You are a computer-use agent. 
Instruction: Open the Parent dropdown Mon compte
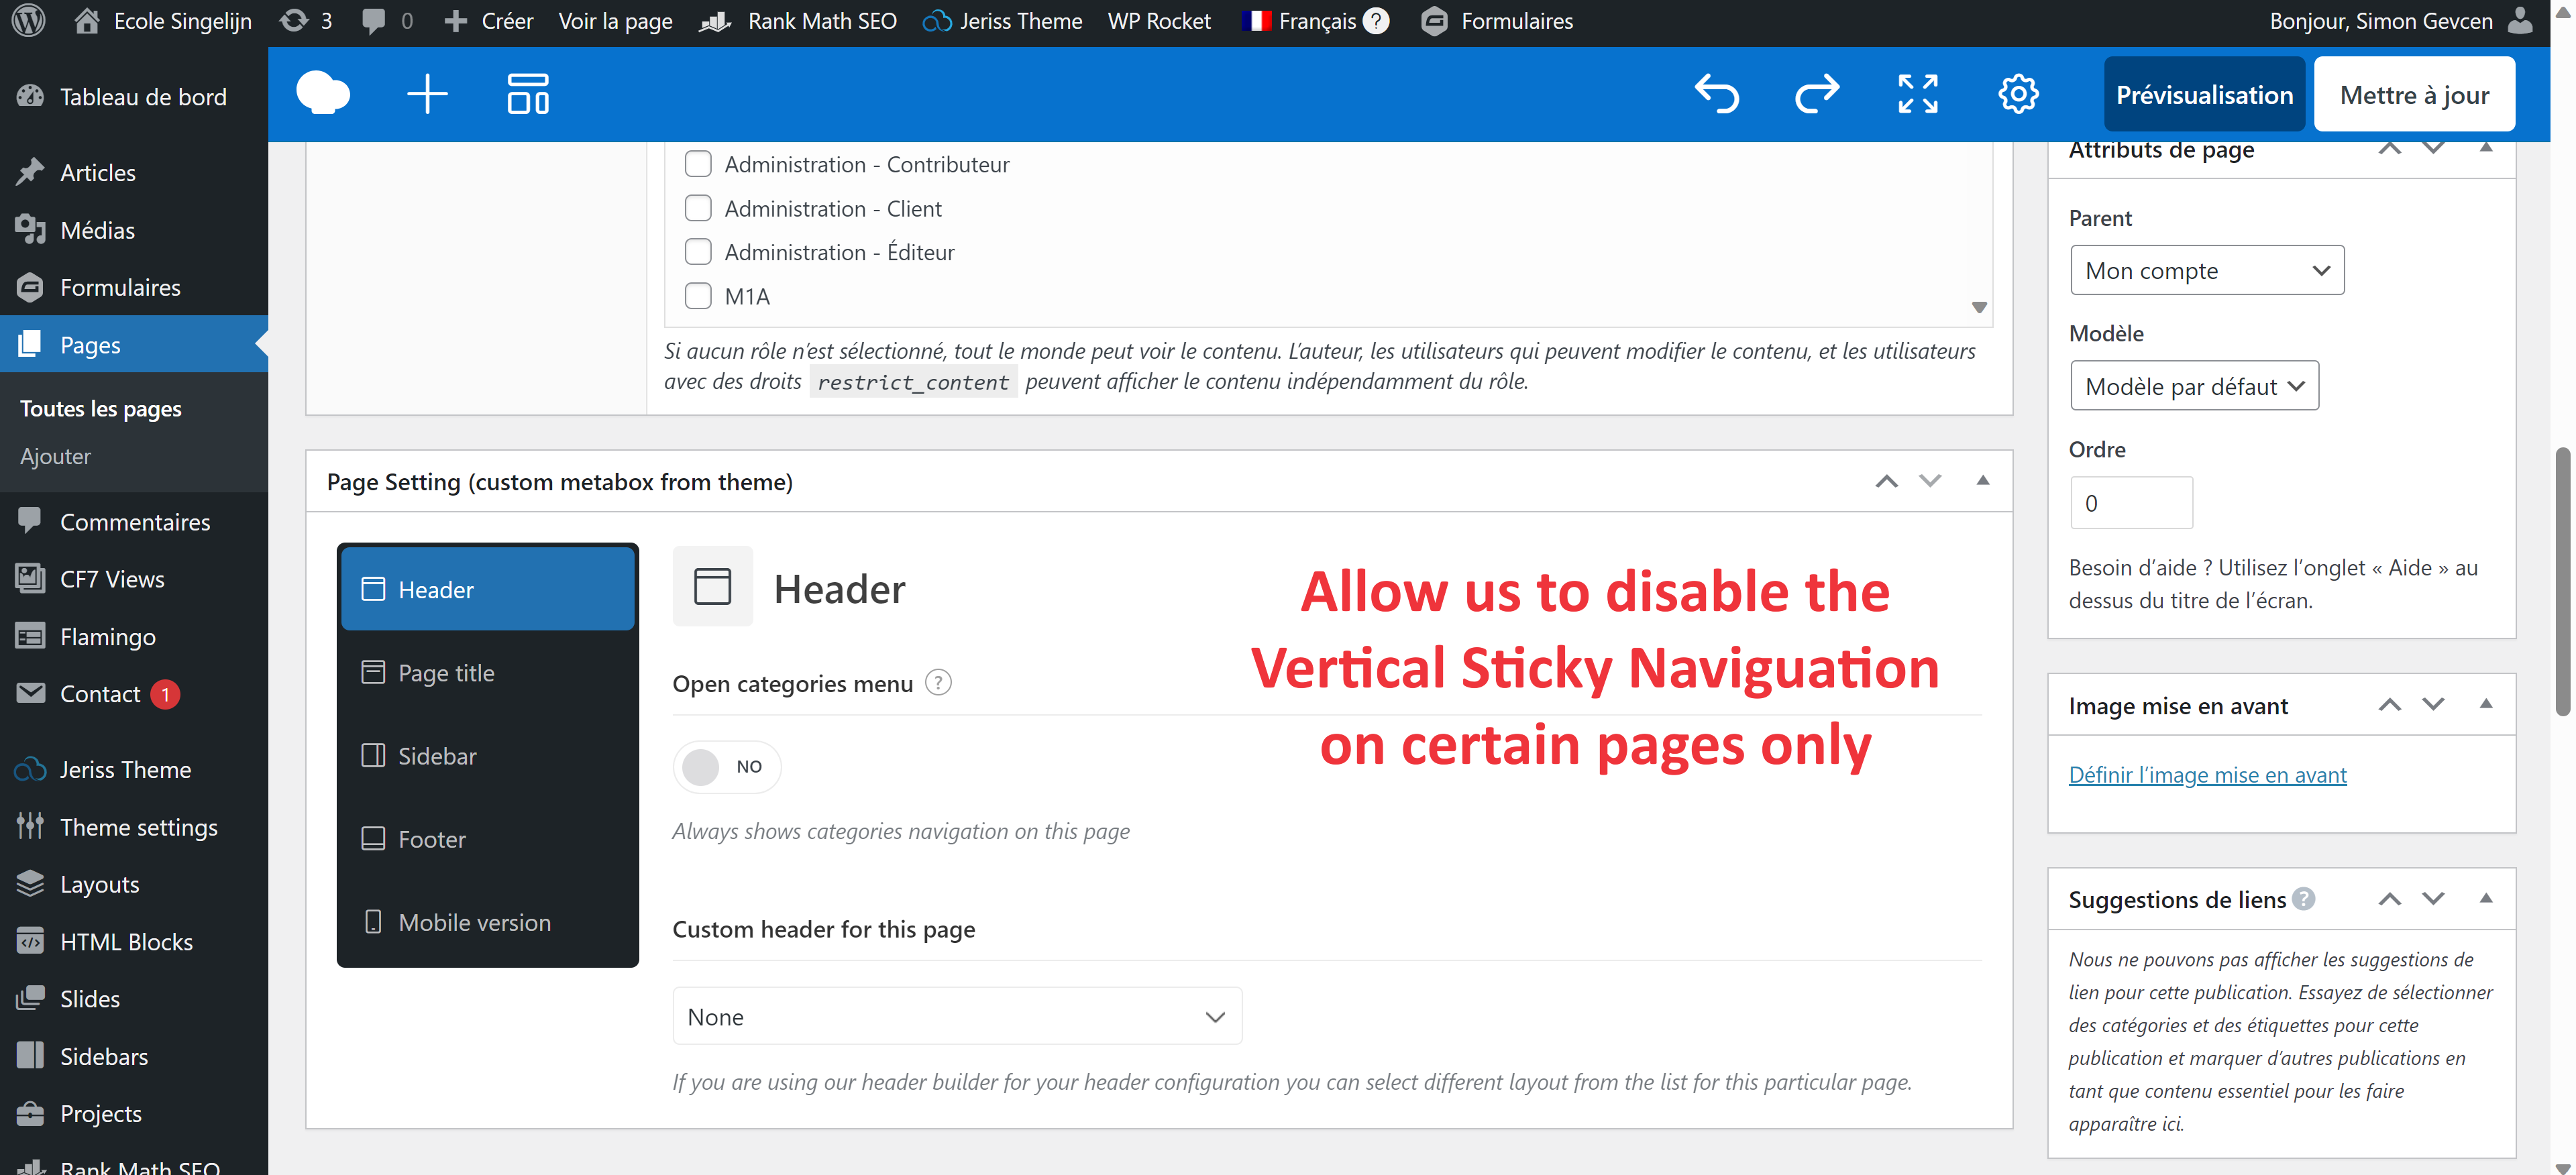coord(2207,270)
